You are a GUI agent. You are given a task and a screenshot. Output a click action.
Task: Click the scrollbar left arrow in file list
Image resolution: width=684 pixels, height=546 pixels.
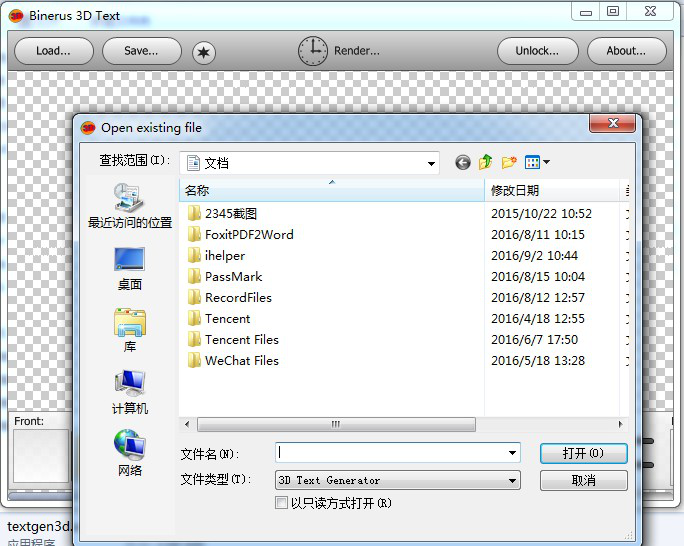pos(187,424)
